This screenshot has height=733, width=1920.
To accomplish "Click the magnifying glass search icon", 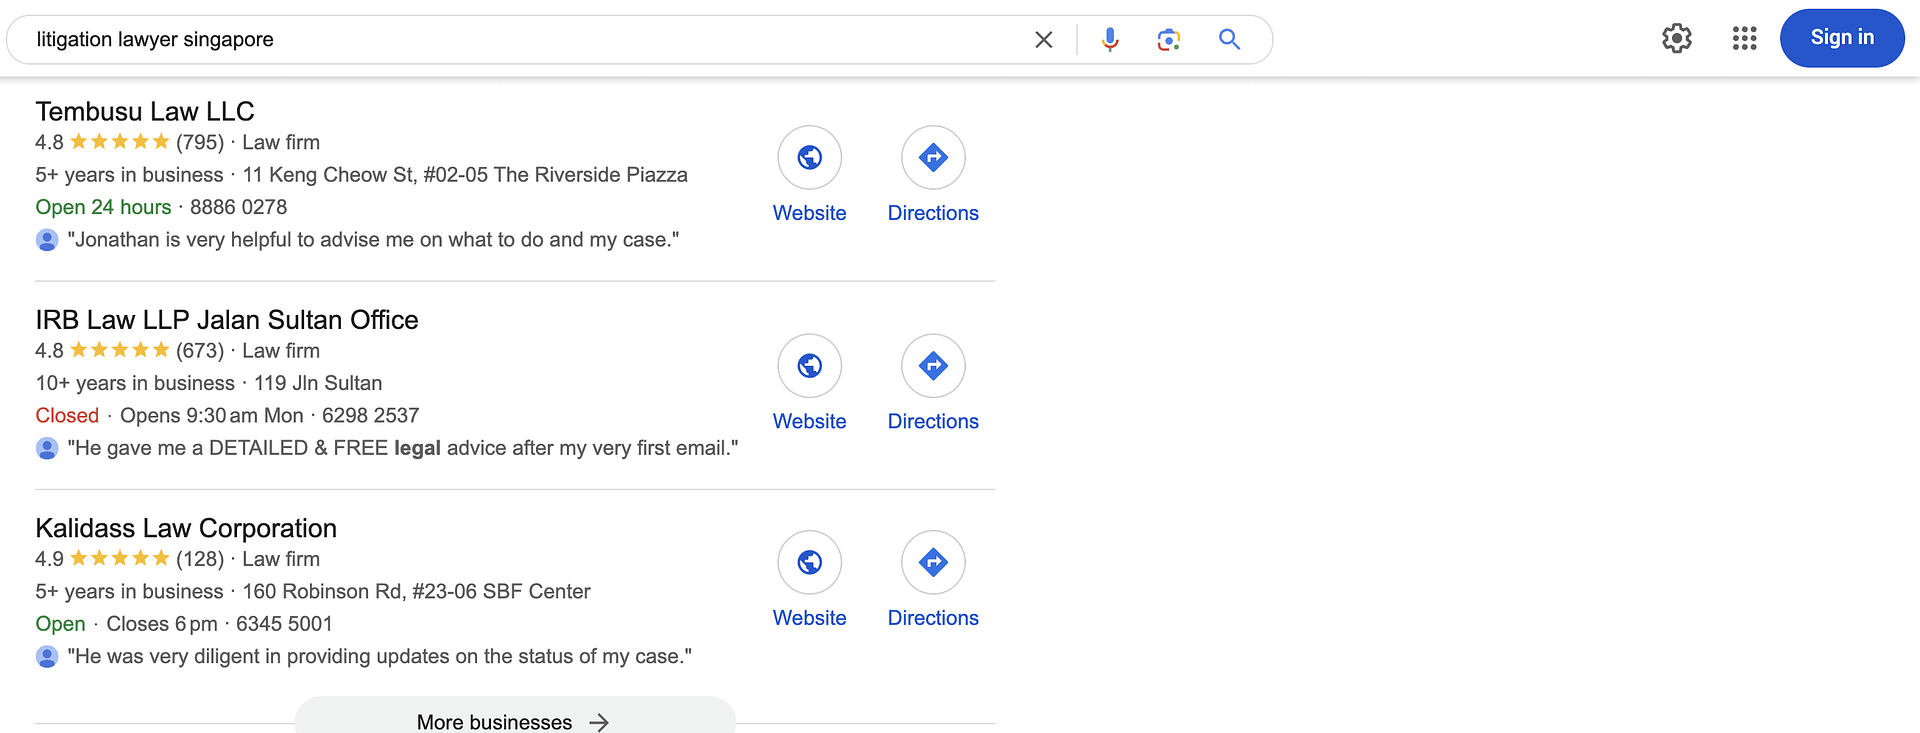I will pos(1230,40).
